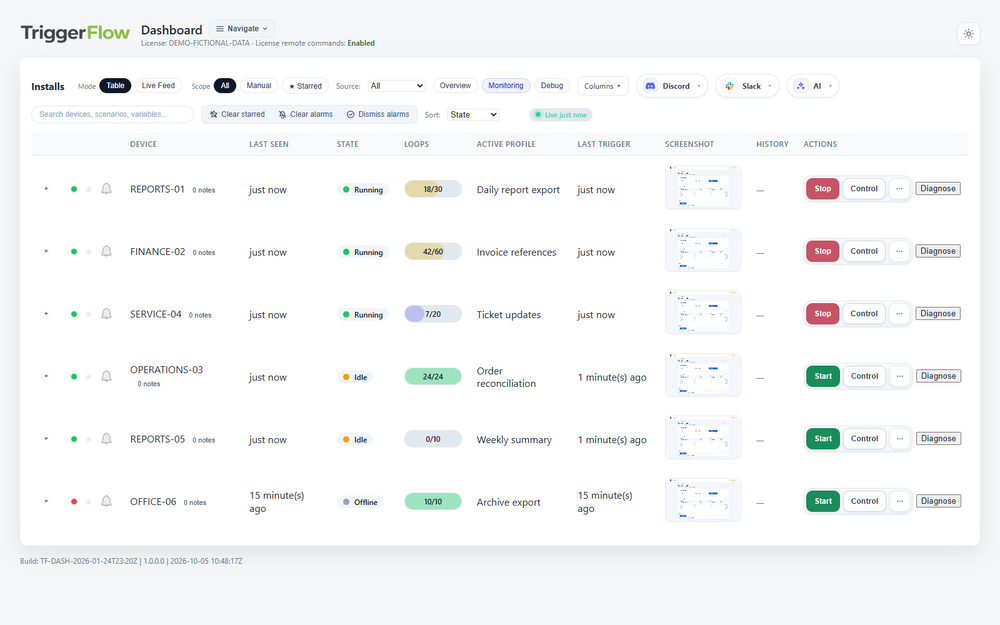Viewport: 1000px width, 625px height.
Task: Click the Dismiss alarms button
Action: click(x=378, y=115)
